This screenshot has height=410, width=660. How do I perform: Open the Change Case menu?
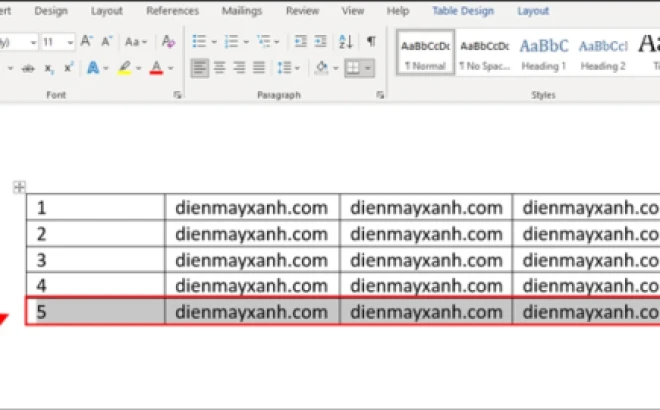[x=136, y=42]
